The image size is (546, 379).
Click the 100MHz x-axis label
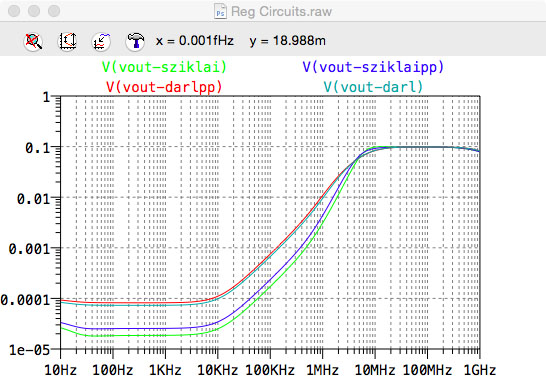pyautogui.click(x=427, y=370)
